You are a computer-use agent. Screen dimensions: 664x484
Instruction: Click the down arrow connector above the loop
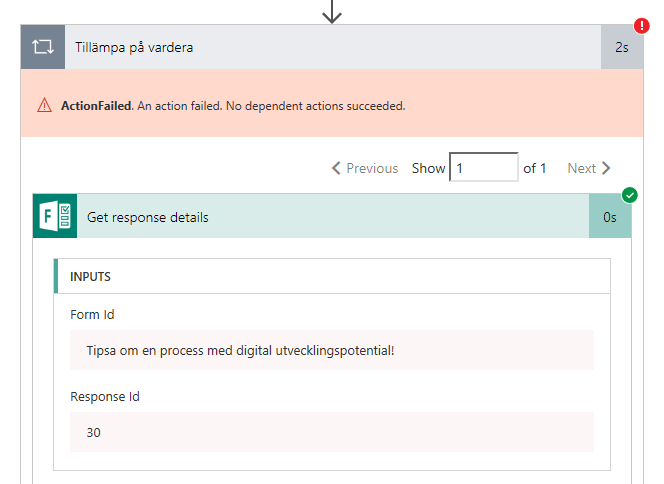[x=332, y=12]
